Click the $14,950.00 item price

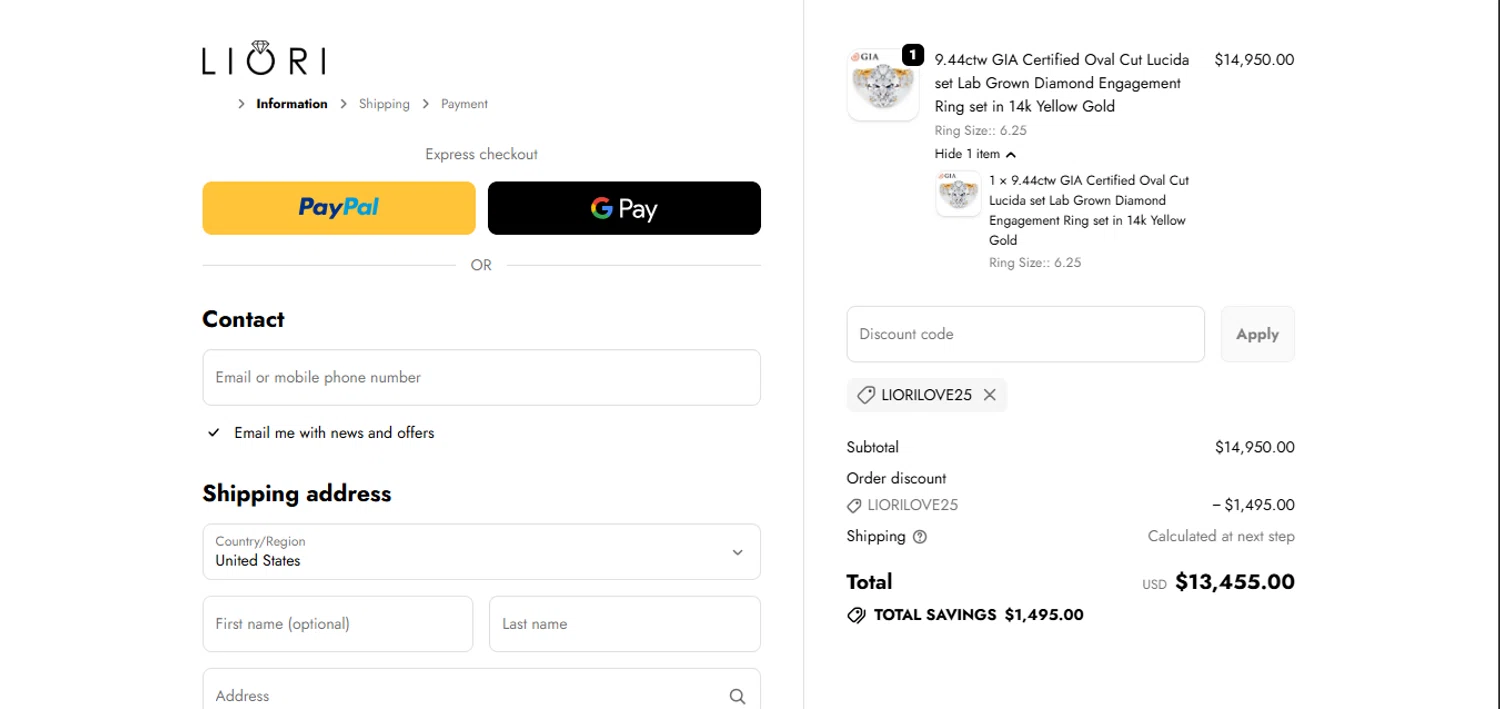pyautogui.click(x=1254, y=60)
